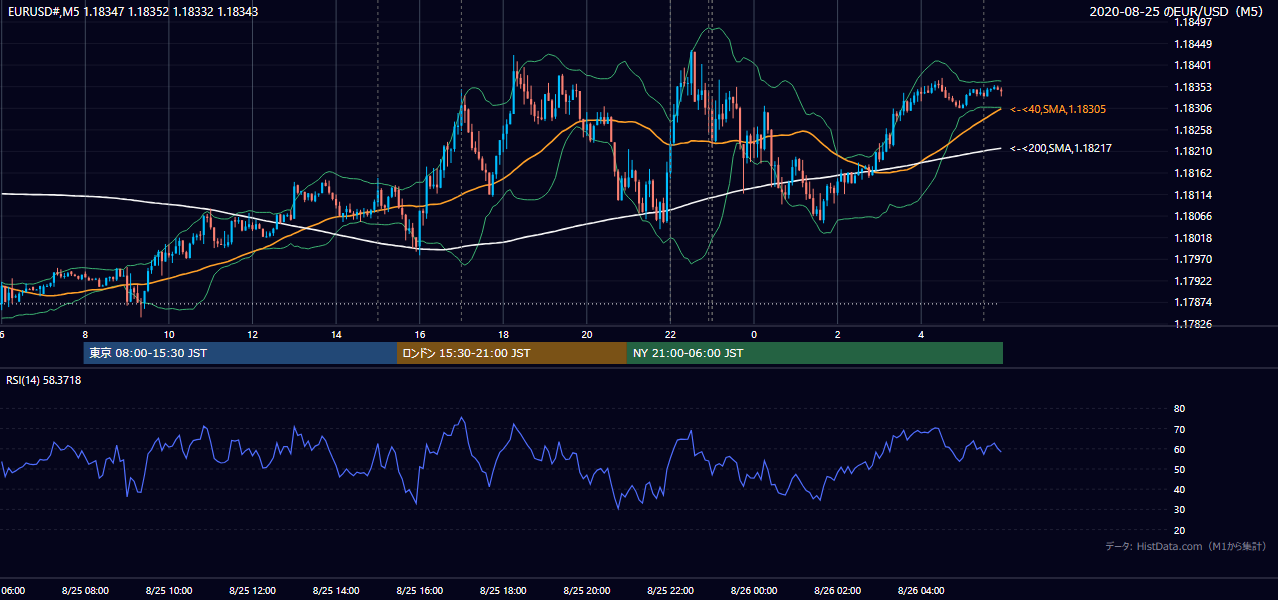Click price level 1.18018 on the axis
Viewport: 1278px width, 600px height.
[x=1193, y=238]
